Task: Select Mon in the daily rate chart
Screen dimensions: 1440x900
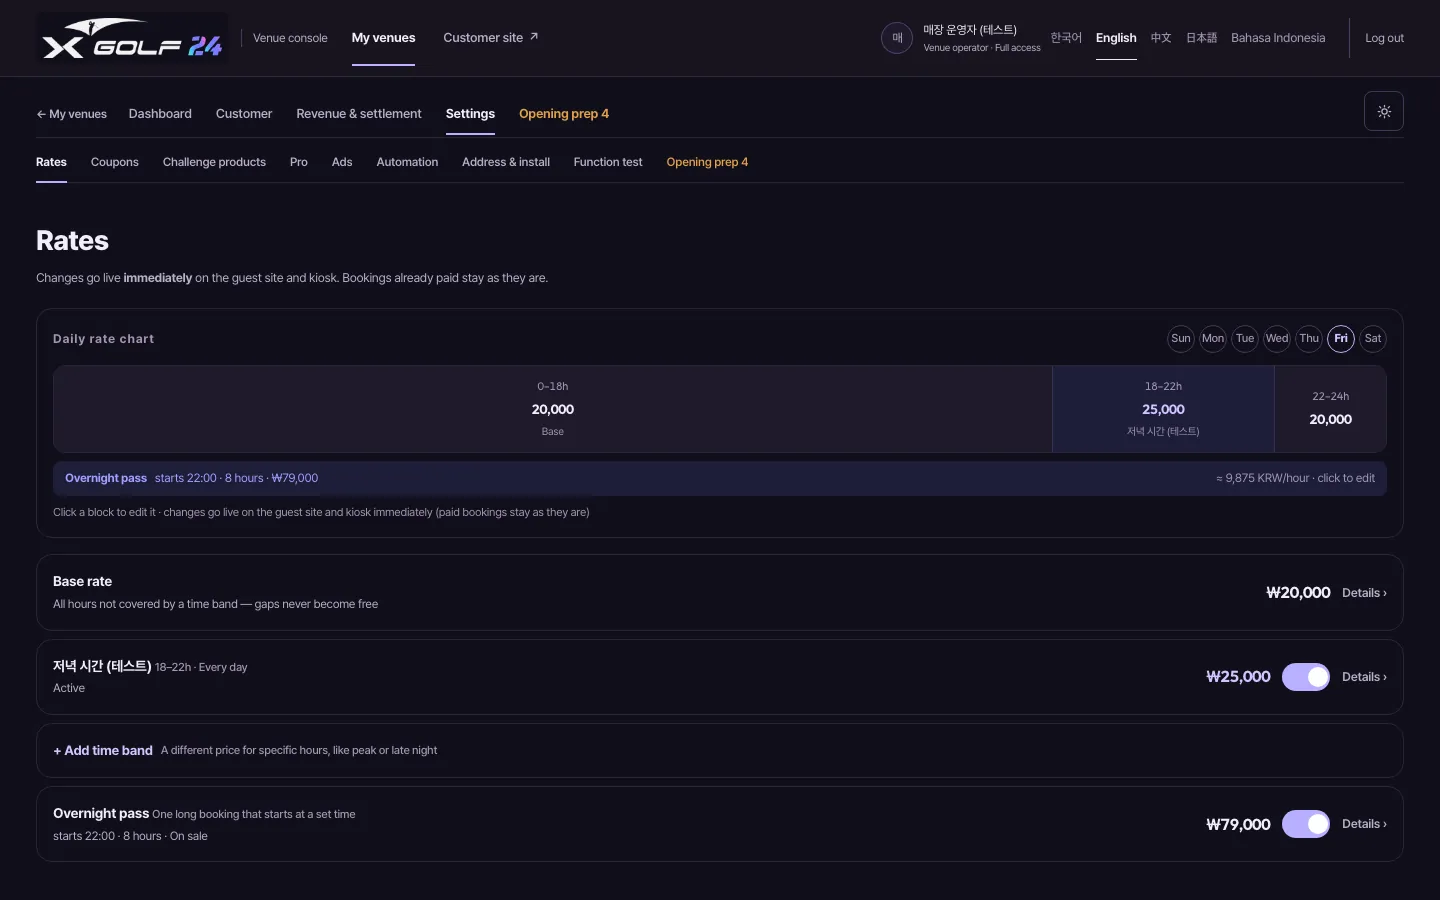Action: pos(1213,338)
